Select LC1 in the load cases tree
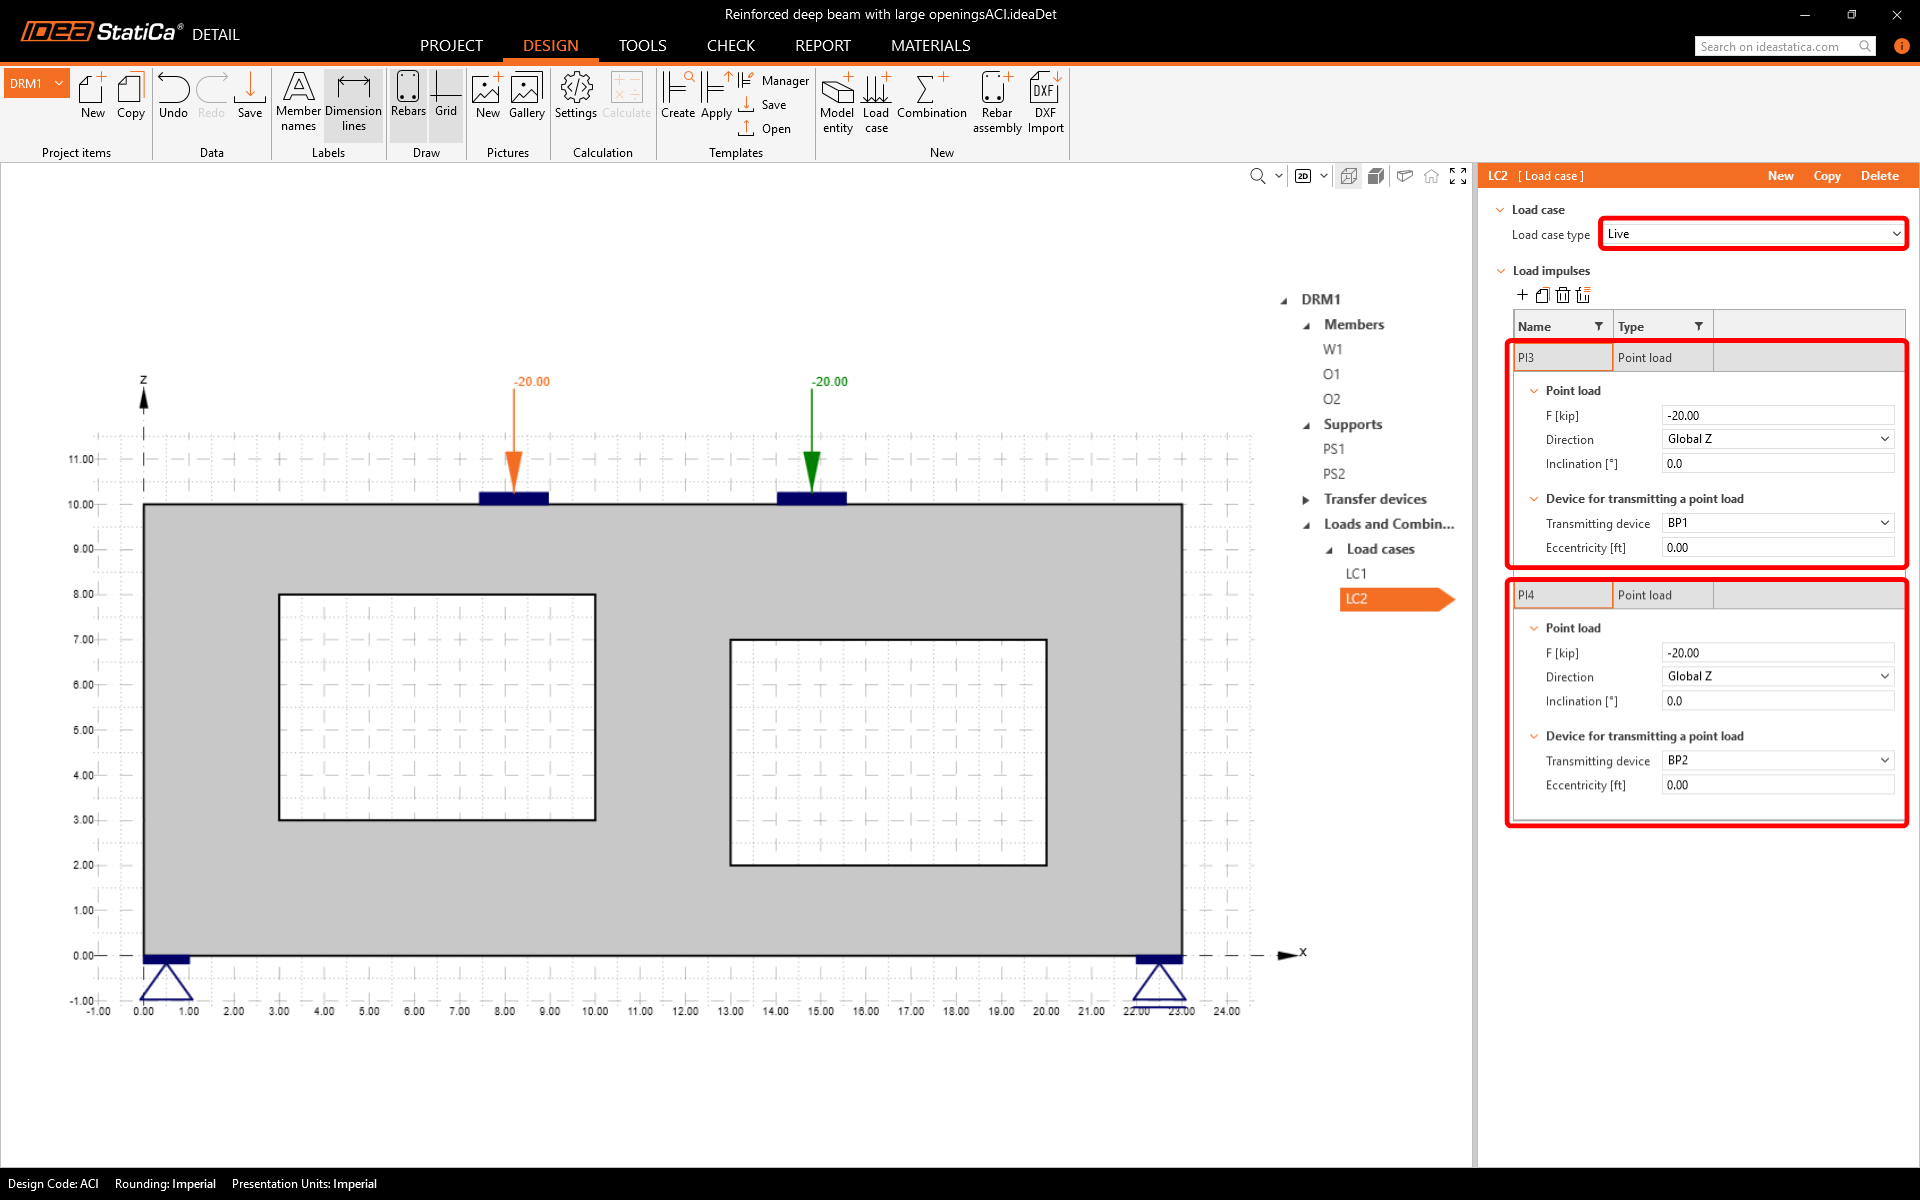The image size is (1920, 1200). [1356, 574]
